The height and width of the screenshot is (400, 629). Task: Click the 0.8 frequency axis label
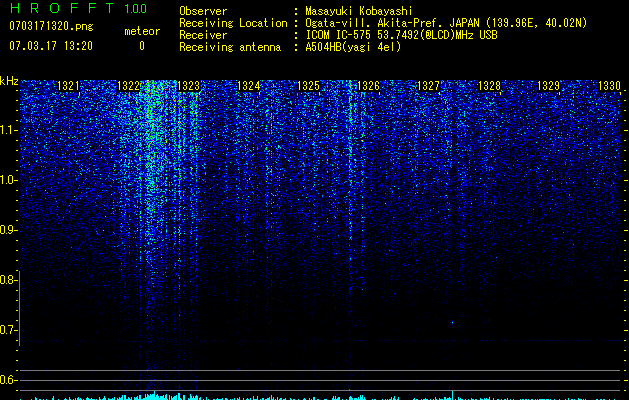coord(9,280)
